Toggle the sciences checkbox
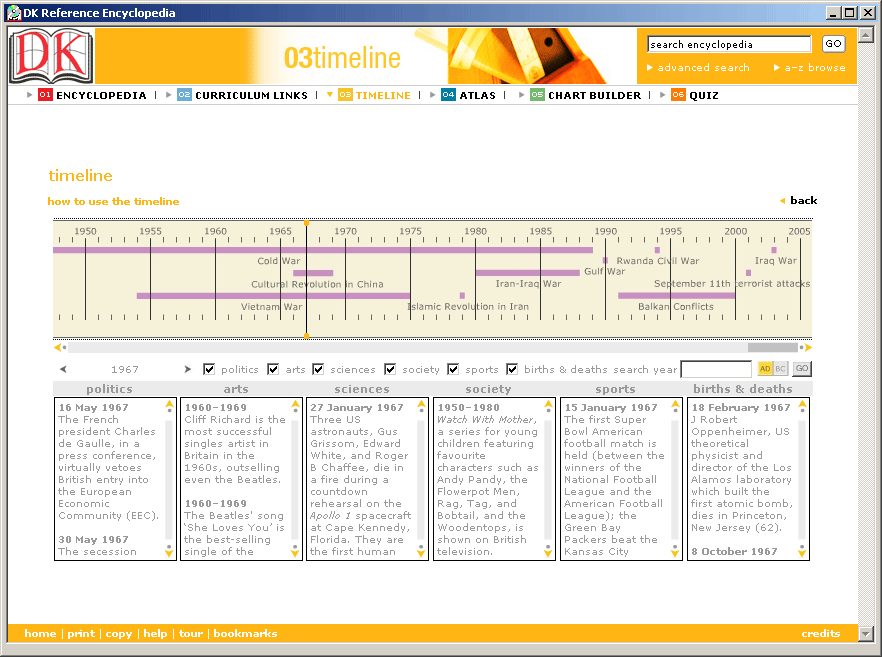882x657 pixels. [318, 369]
